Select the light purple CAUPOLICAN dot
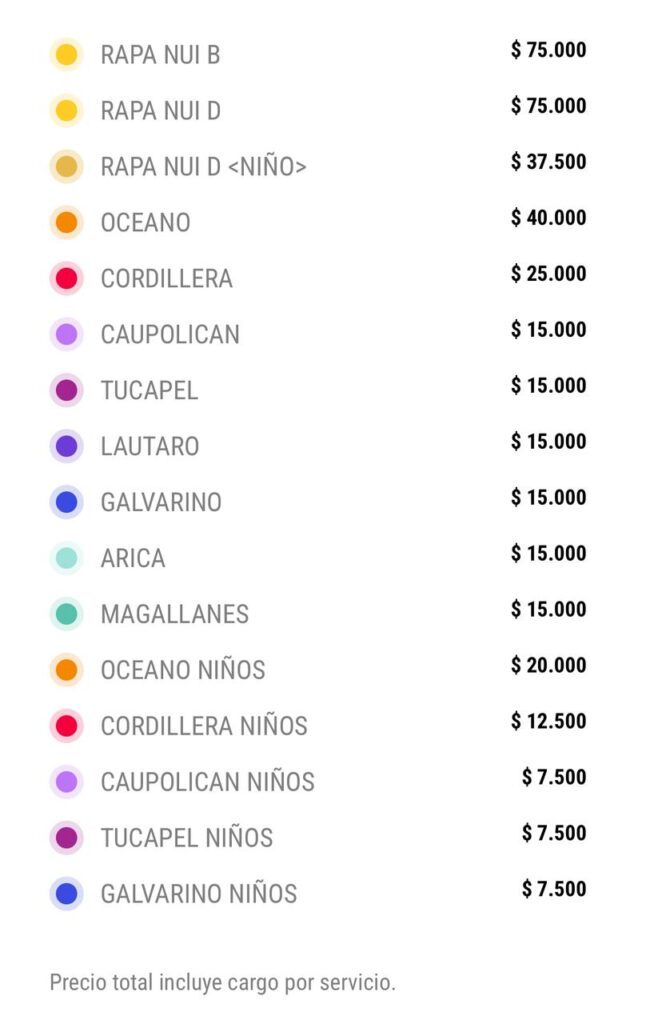Image resolution: width=646 pixels, height=1024 pixels. [x=66, y=334]
